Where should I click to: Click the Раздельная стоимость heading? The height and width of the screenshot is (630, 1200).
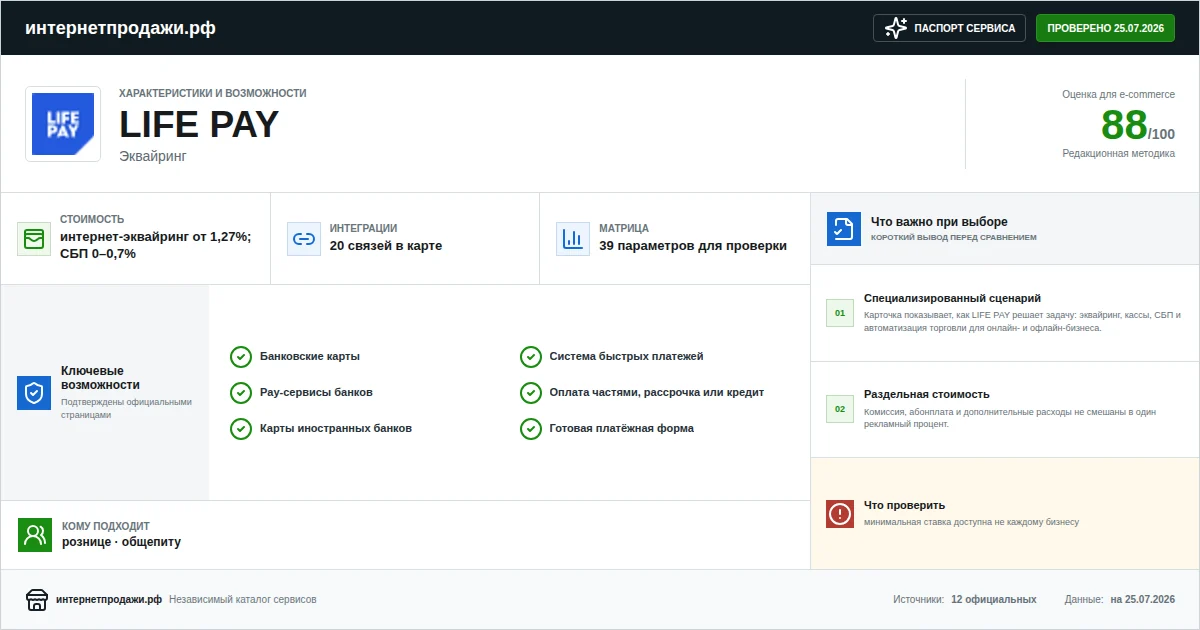point(927,394)
